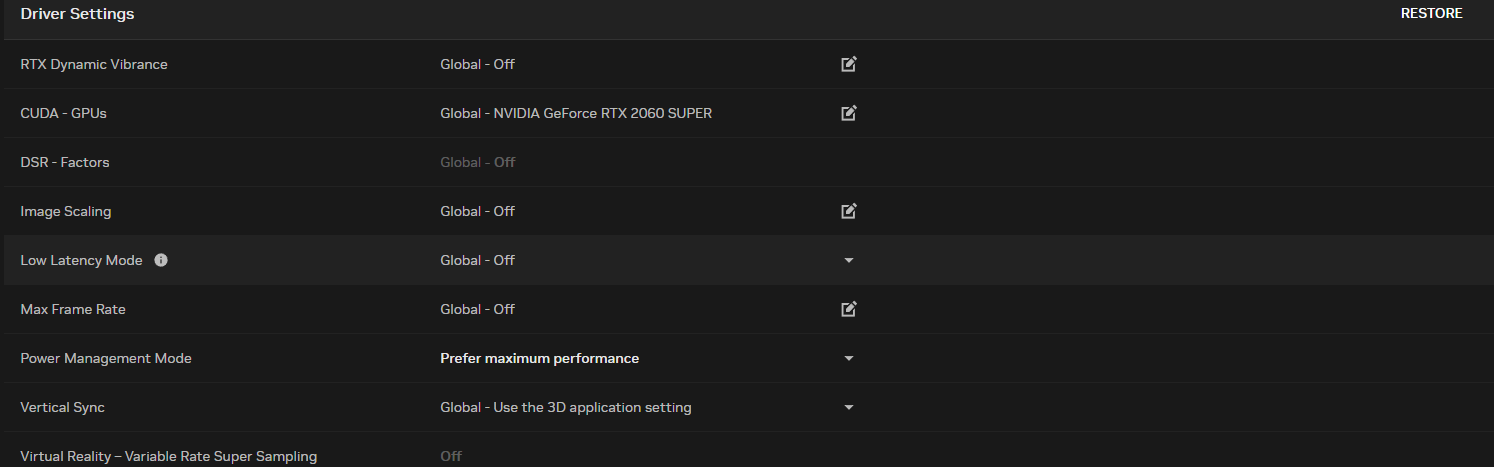
Task: Expand the Low Latency Mode dropdown arrow
Action: tap(849, 260)
